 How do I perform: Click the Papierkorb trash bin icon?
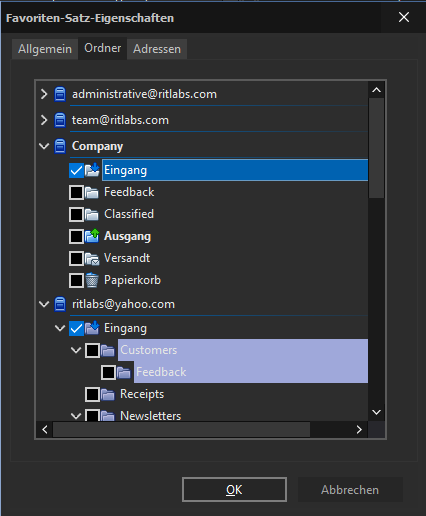click(92, 280)
